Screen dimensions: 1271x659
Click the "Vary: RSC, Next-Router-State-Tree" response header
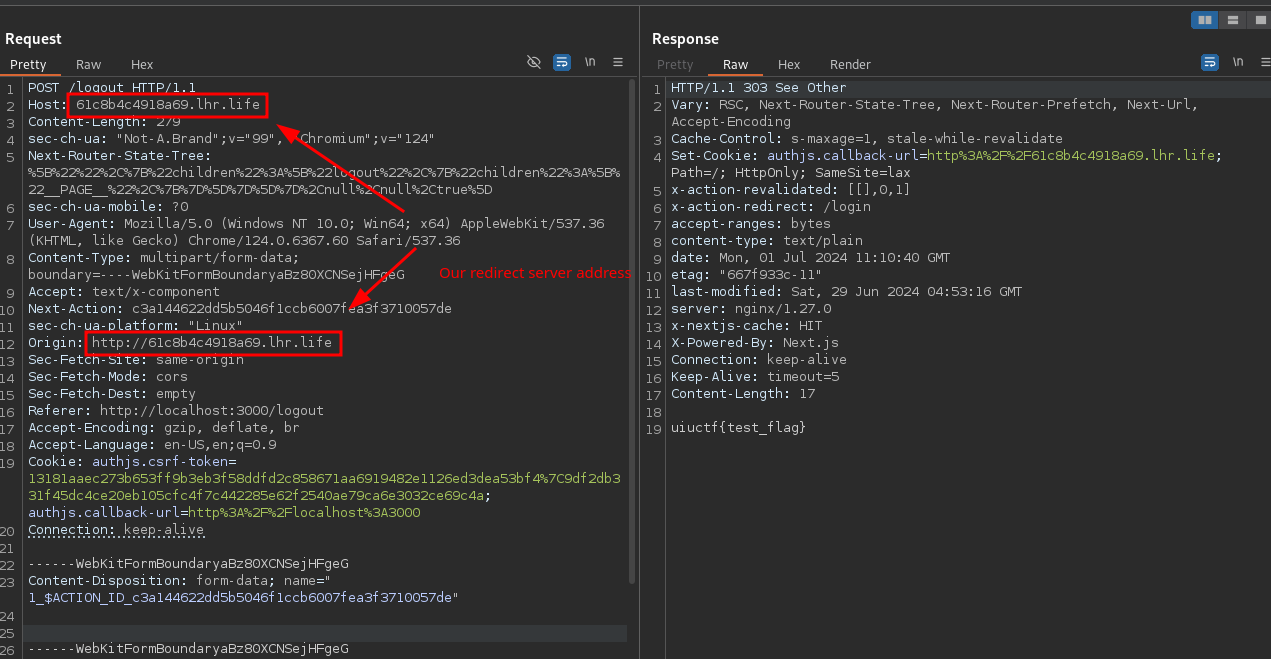coord(935,104)
